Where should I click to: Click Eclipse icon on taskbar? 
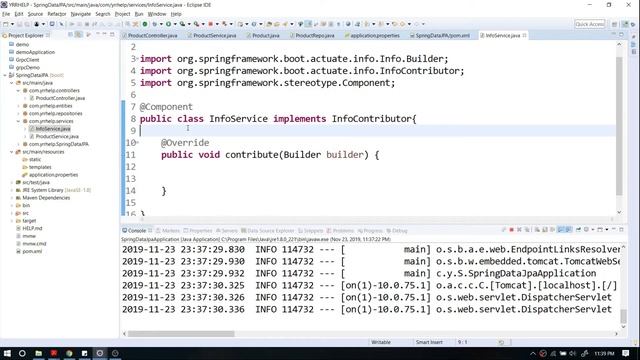[x=100, y=353]
